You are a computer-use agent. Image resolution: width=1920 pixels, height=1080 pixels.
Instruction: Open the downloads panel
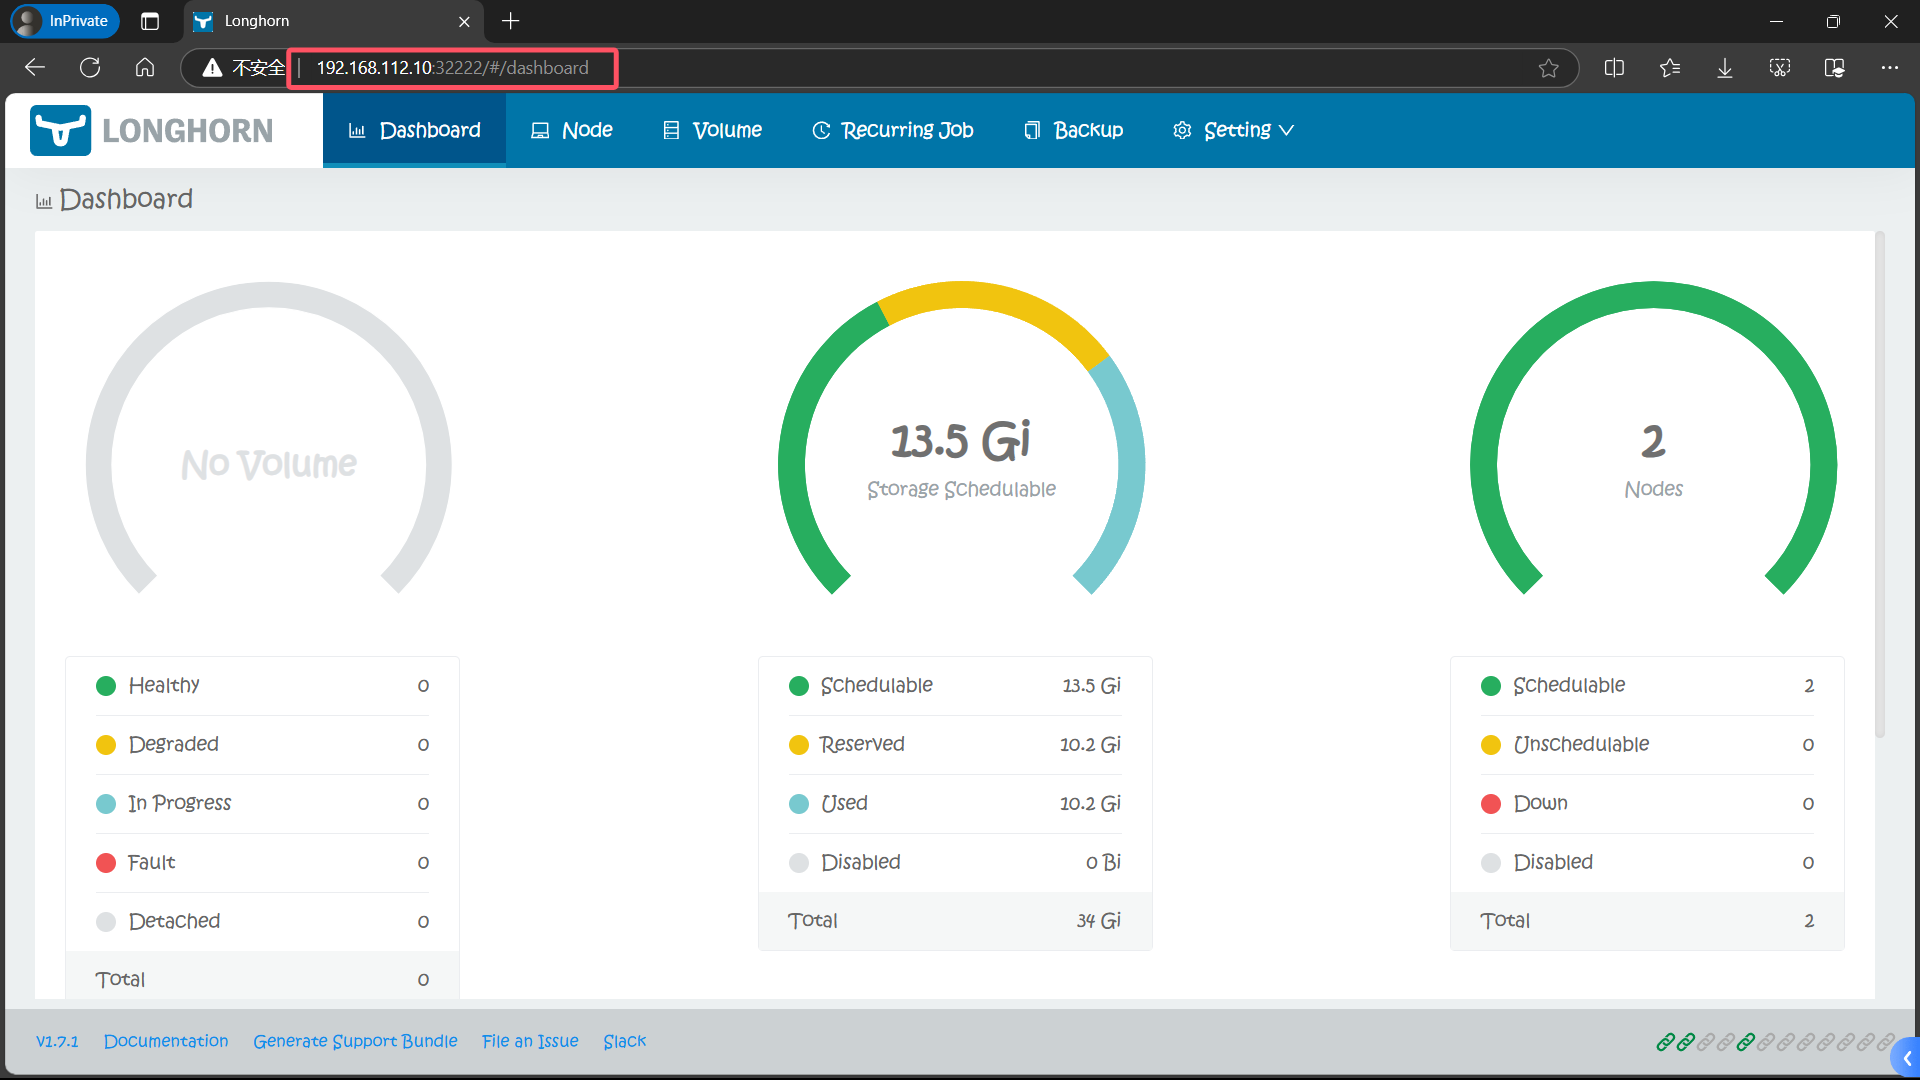pos(1725,68)
